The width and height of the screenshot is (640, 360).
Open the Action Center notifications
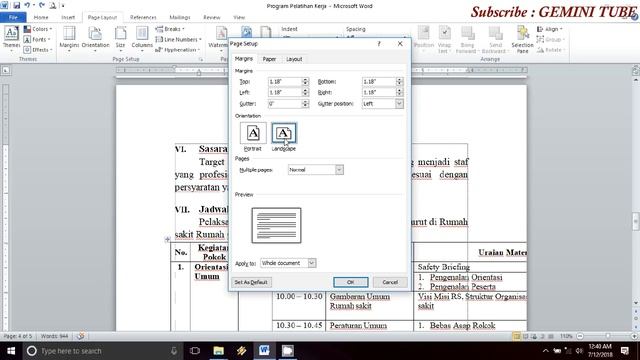tap(624, 351)
